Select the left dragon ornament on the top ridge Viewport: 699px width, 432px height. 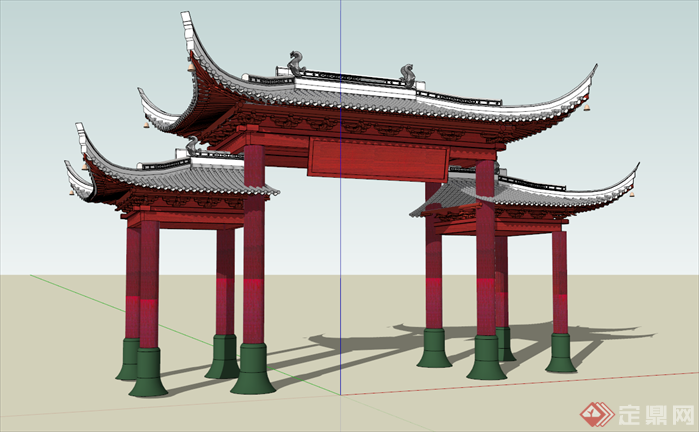(296, 63)
